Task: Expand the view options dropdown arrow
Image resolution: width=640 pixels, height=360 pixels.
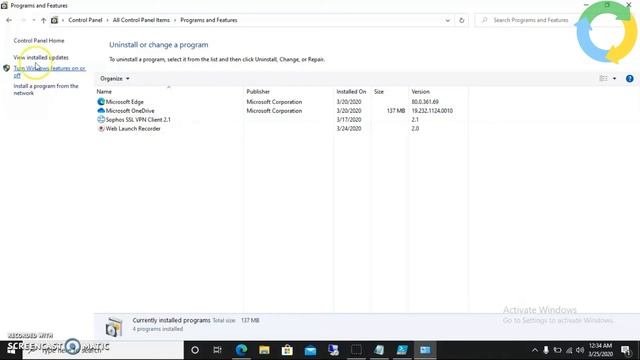Action: (x=614, y=78)
